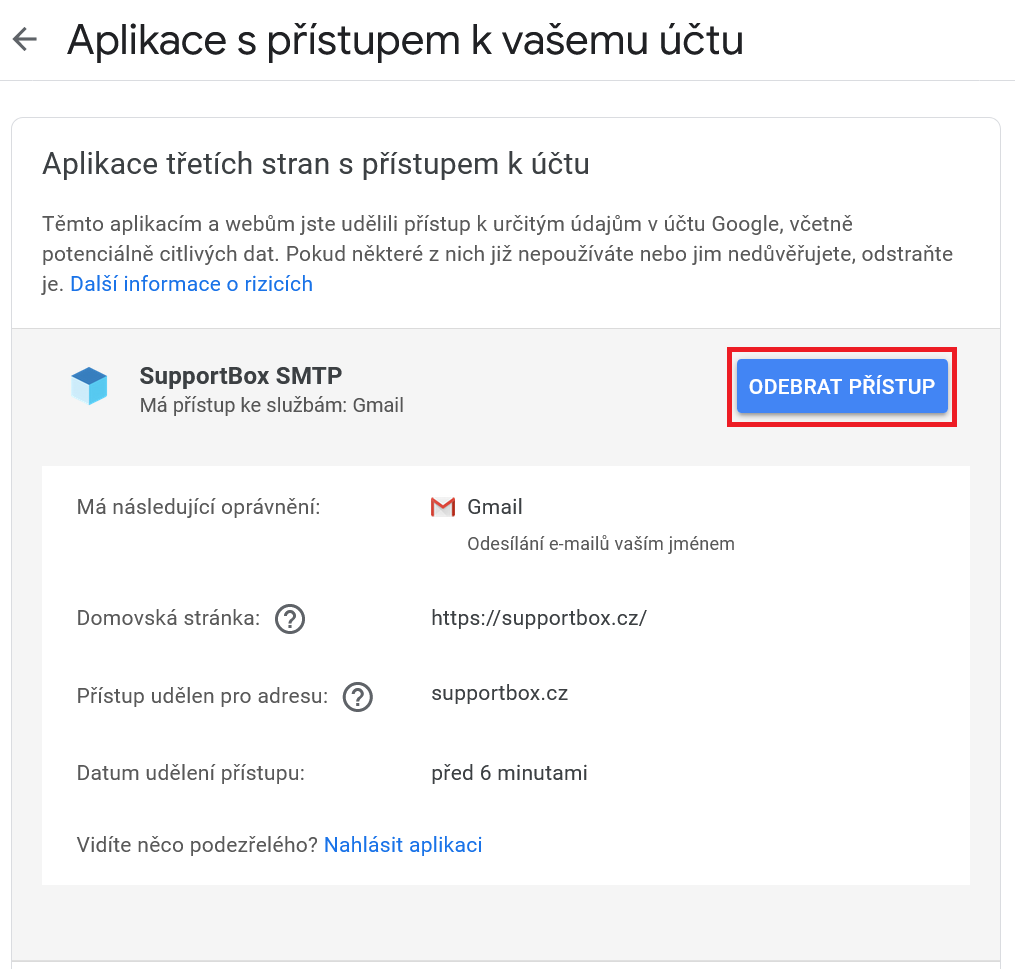Click the Domovská stránka label
1015x969 pixels.
(168, 618)
